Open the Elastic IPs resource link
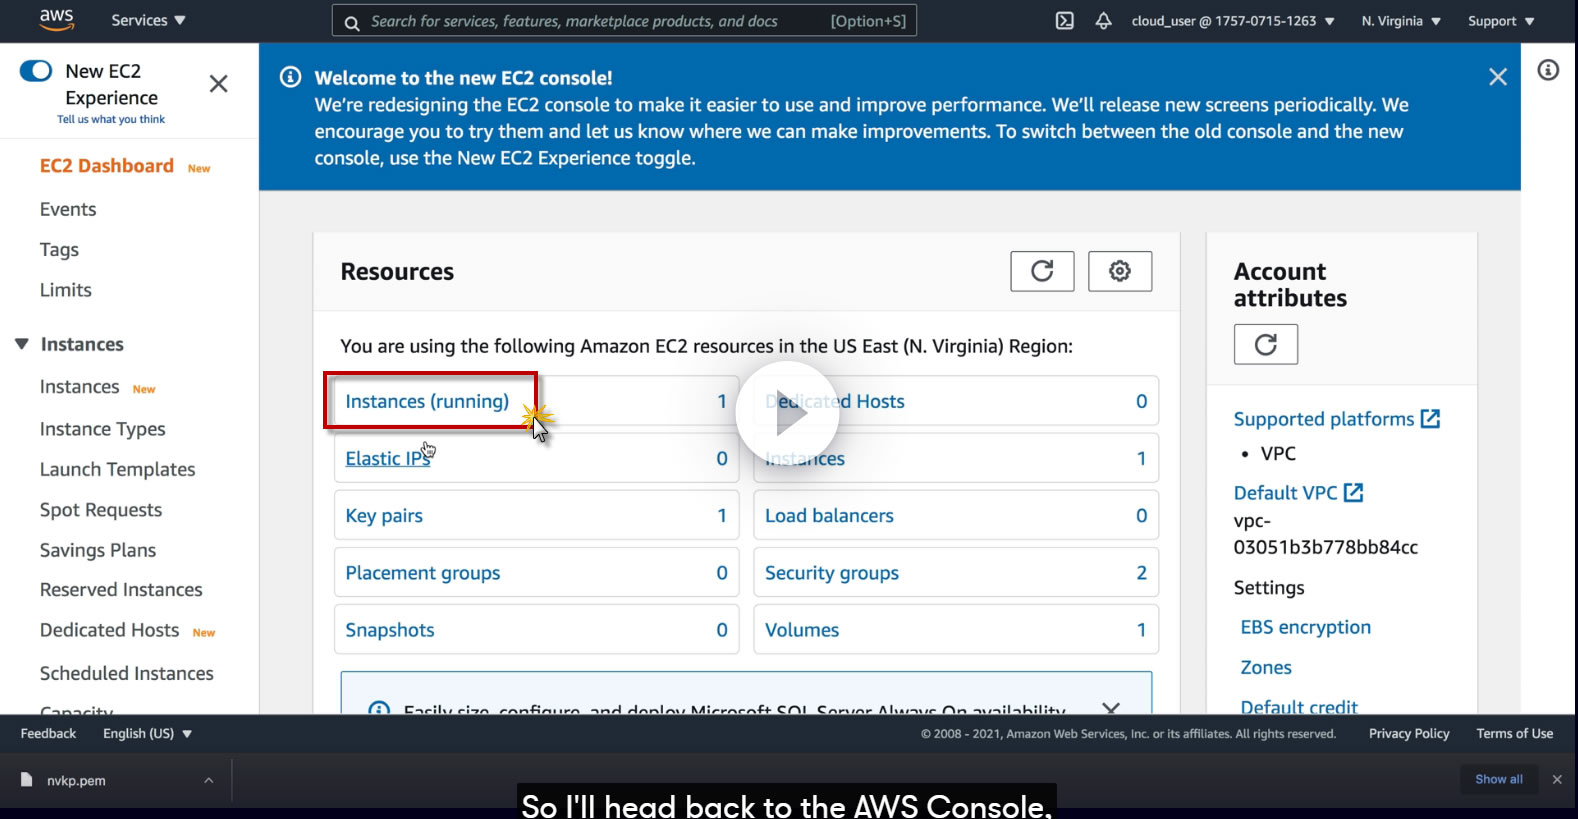Image resolution: width=1578 pixels, height=819 pixels. coord(388,458)
